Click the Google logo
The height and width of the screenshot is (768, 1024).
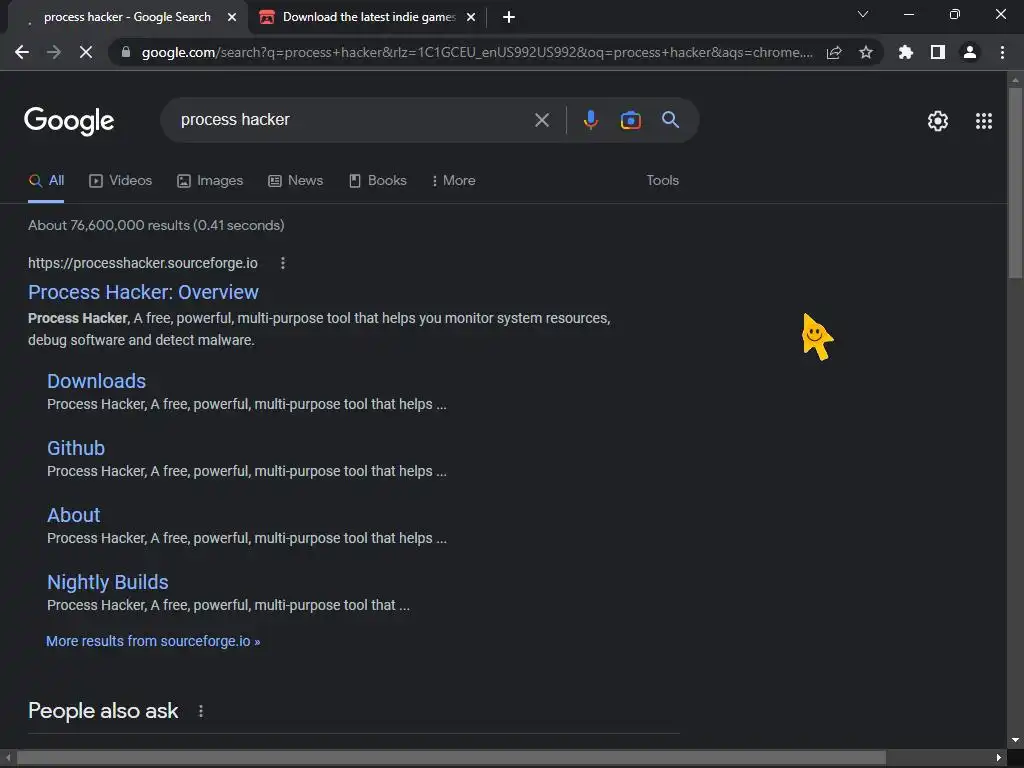tap(69, 121)
